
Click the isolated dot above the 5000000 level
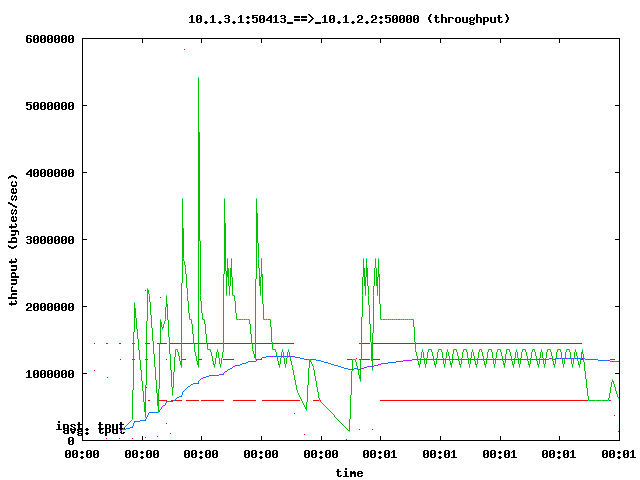click(184, 49)
